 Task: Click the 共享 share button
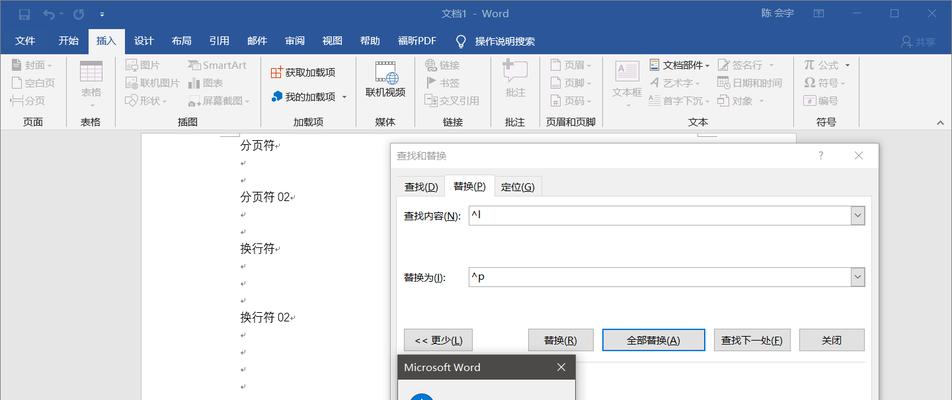(x=918, y=41)
